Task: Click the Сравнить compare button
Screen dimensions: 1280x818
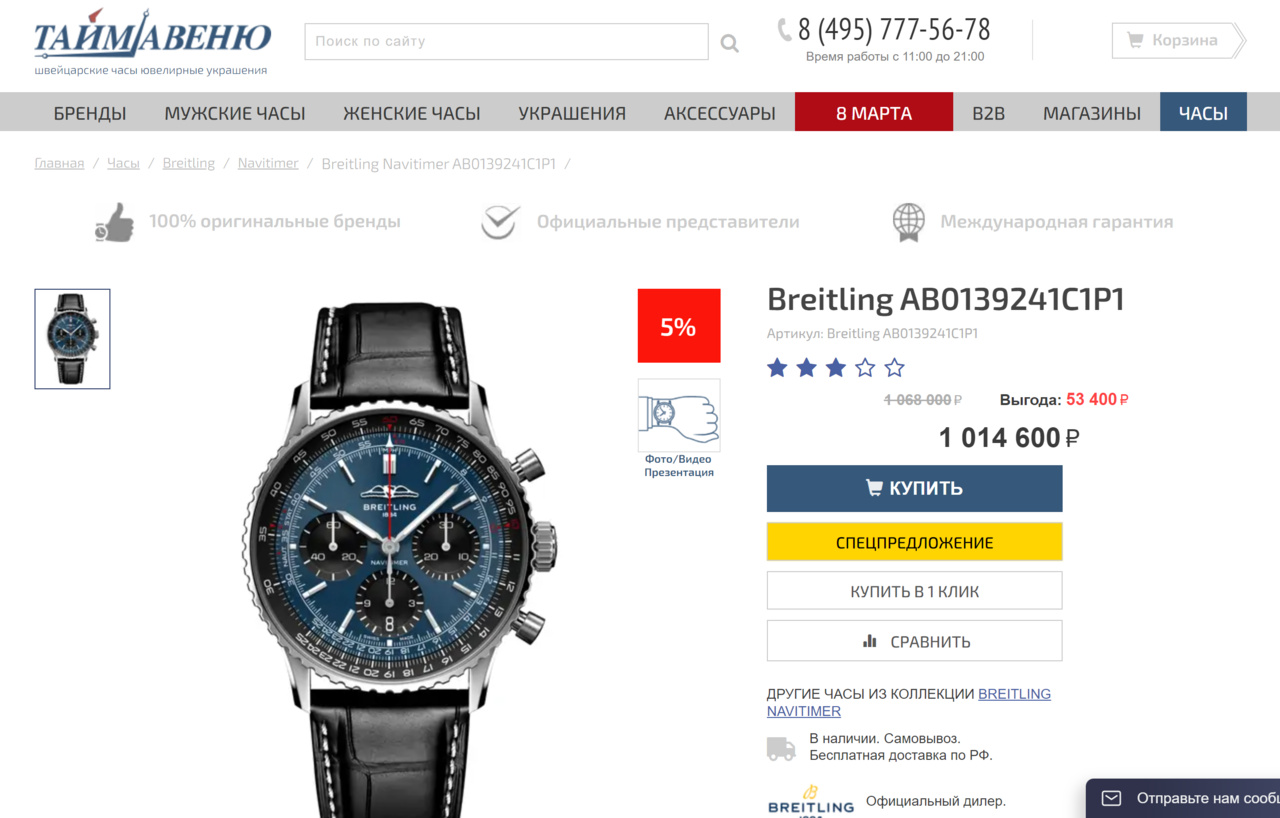Action: [914, 641]
